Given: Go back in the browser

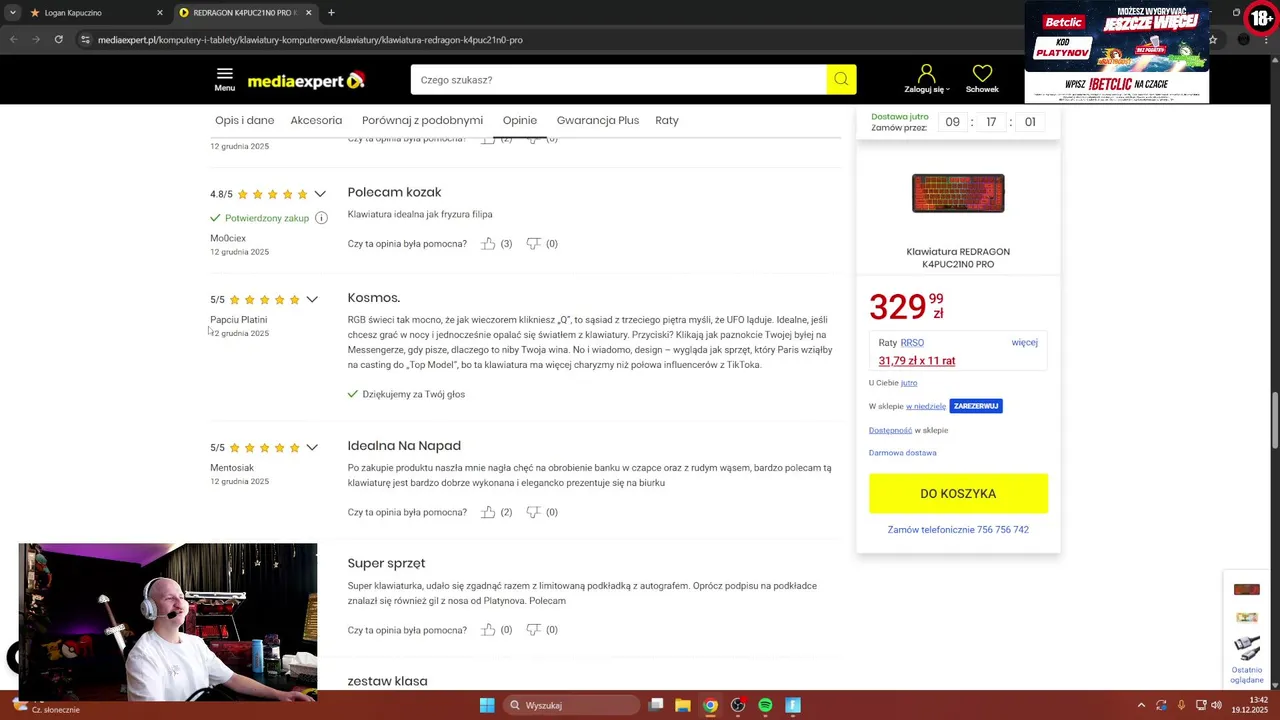Looking at the screenshot, I should click(14, 39).
